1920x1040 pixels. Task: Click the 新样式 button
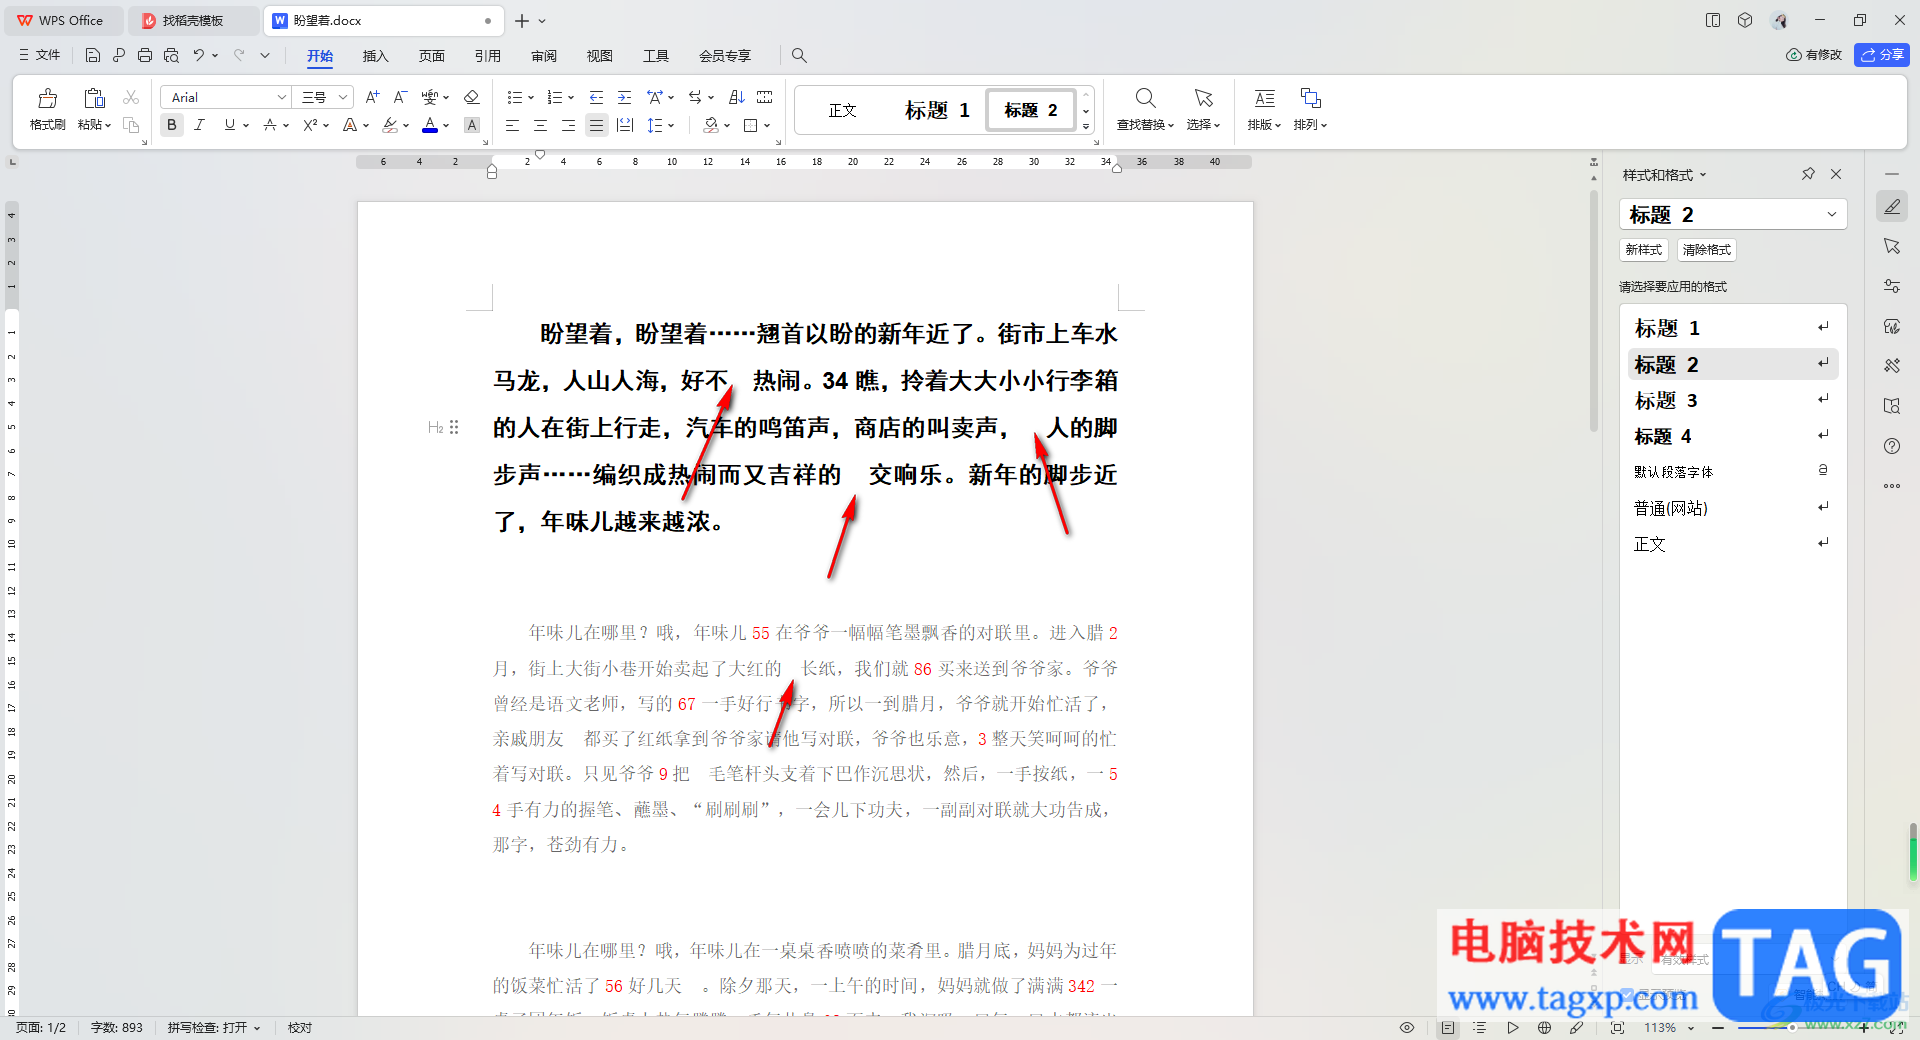tap(1643, 250)
